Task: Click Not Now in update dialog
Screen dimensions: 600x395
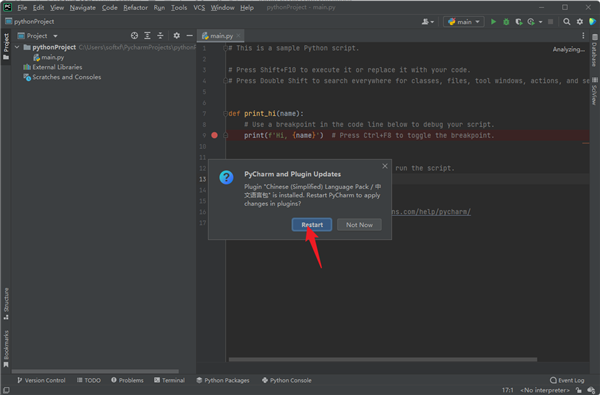Action: 359,225
